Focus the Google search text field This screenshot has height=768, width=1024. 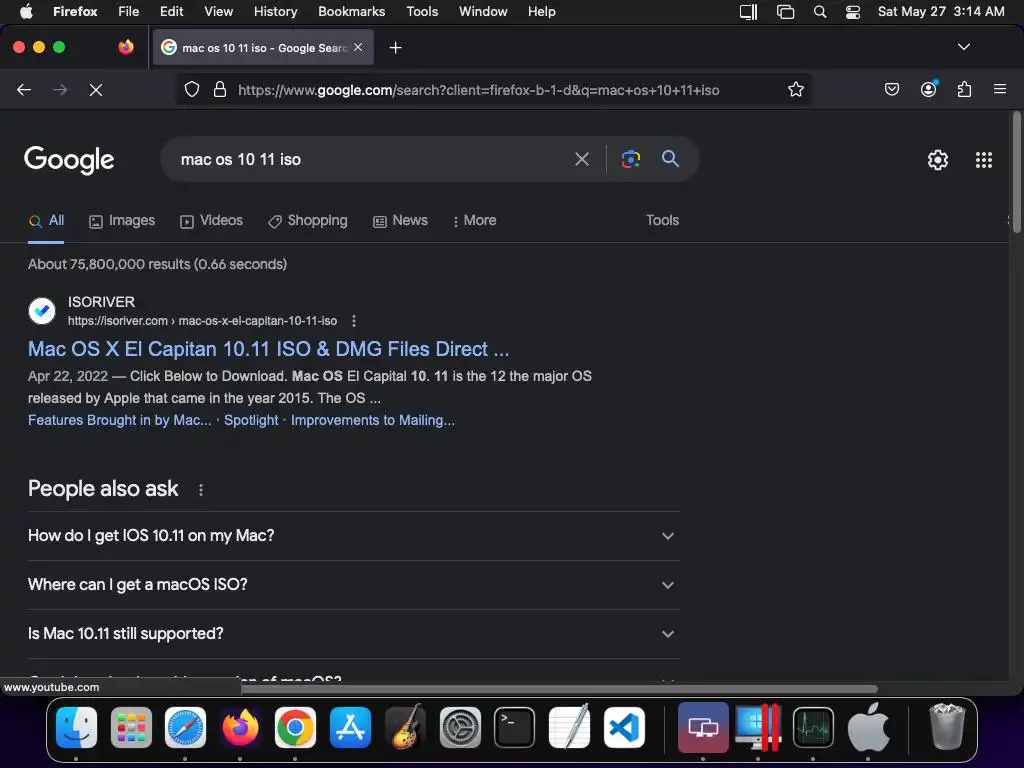370,159
